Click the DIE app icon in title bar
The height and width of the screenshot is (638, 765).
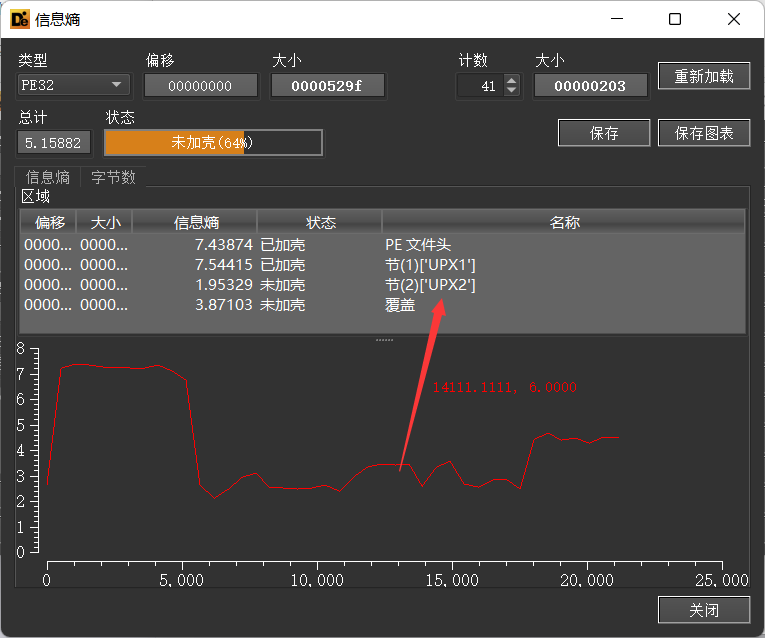(x=20, y=19)
